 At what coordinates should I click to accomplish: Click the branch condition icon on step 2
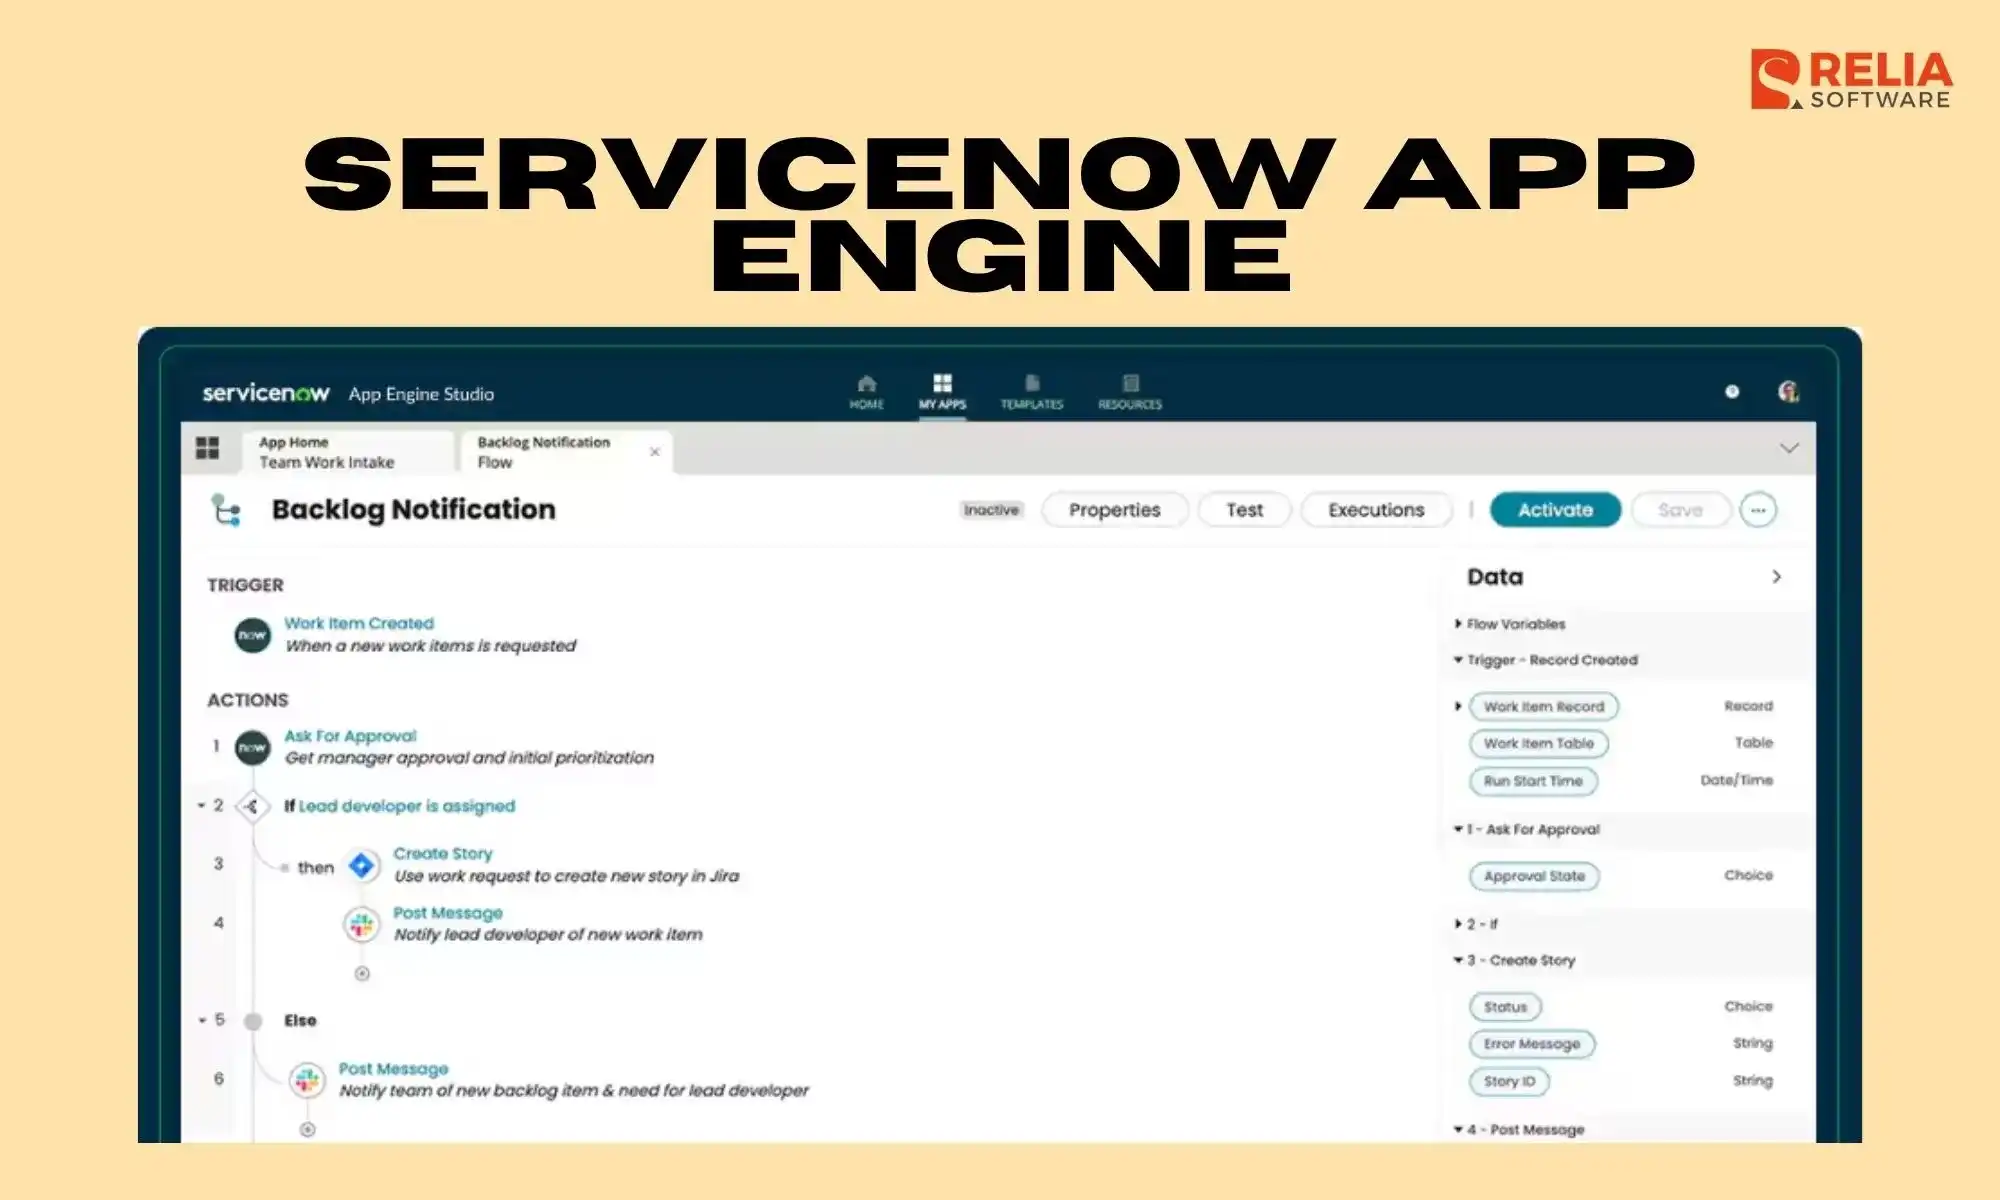click(x=252, y=806)
